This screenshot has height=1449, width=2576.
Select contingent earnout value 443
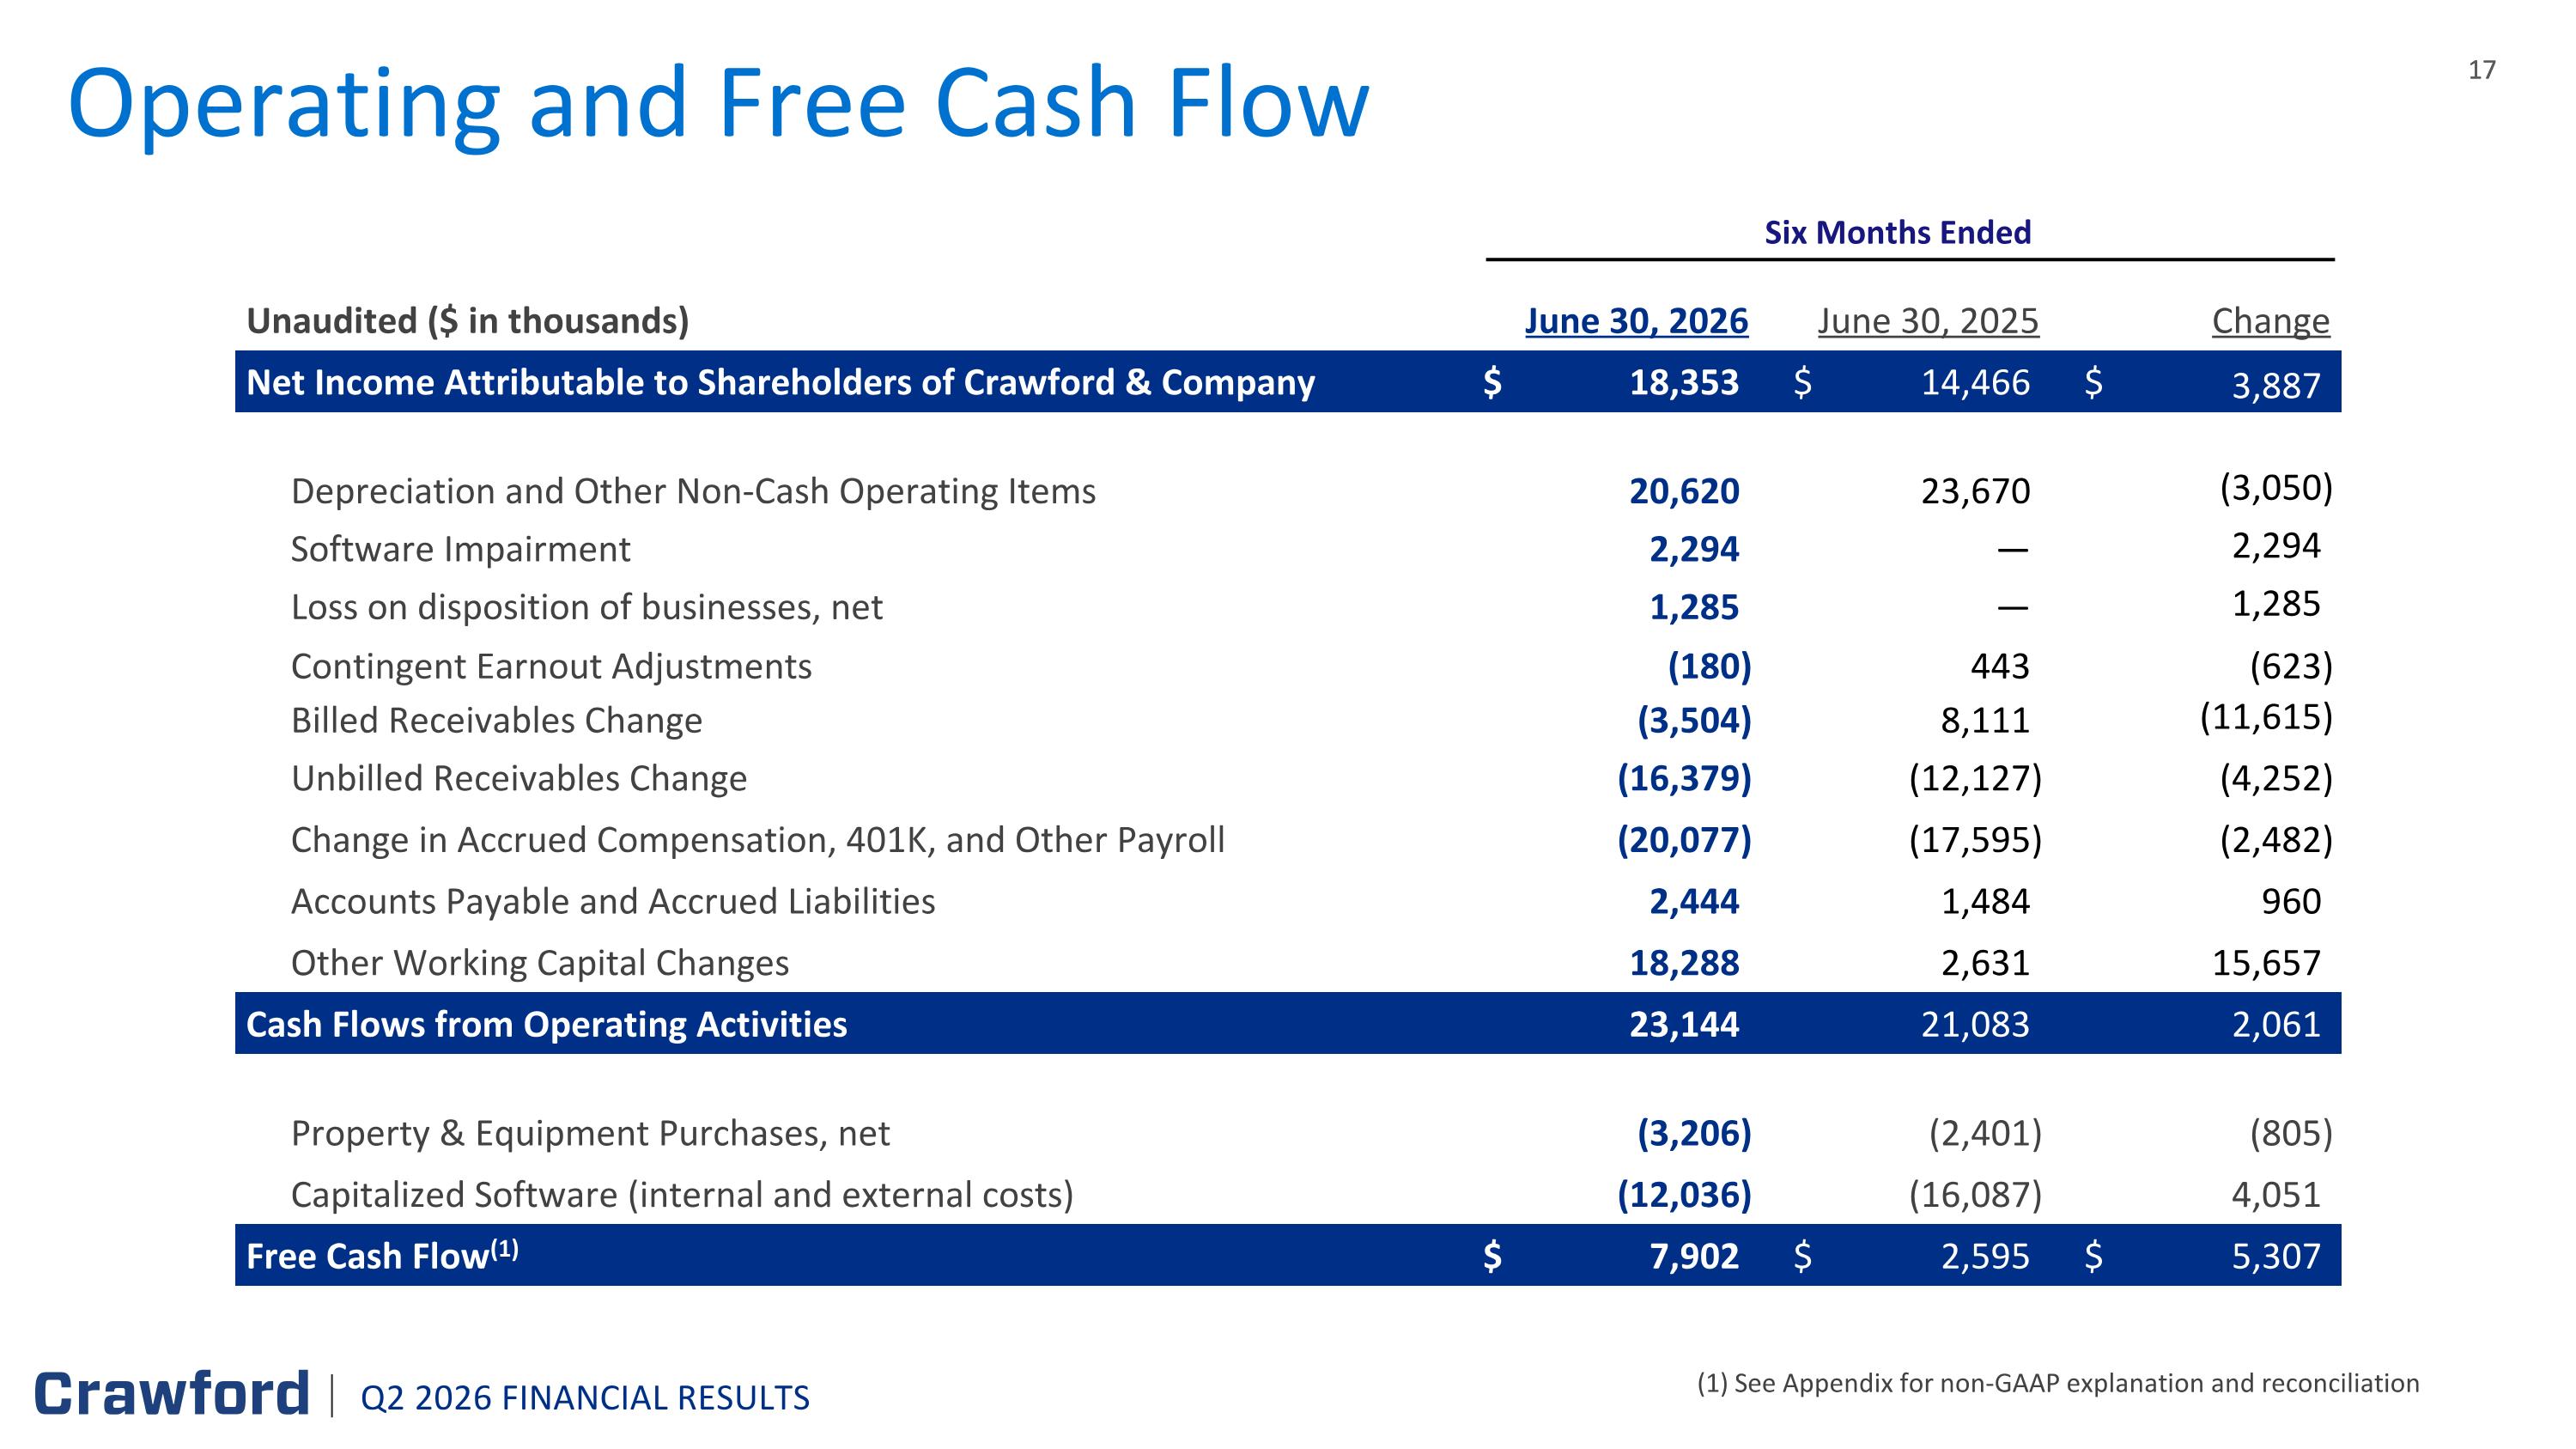click(x=2000, y=666)
